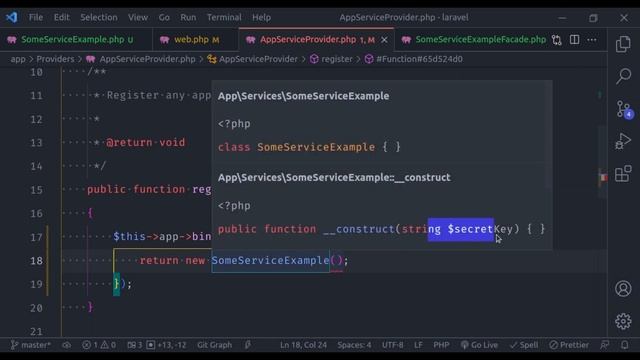The height and width of the screenshot is (360, 640).
Task: Open the Run menu
Action: coord(188,18)
